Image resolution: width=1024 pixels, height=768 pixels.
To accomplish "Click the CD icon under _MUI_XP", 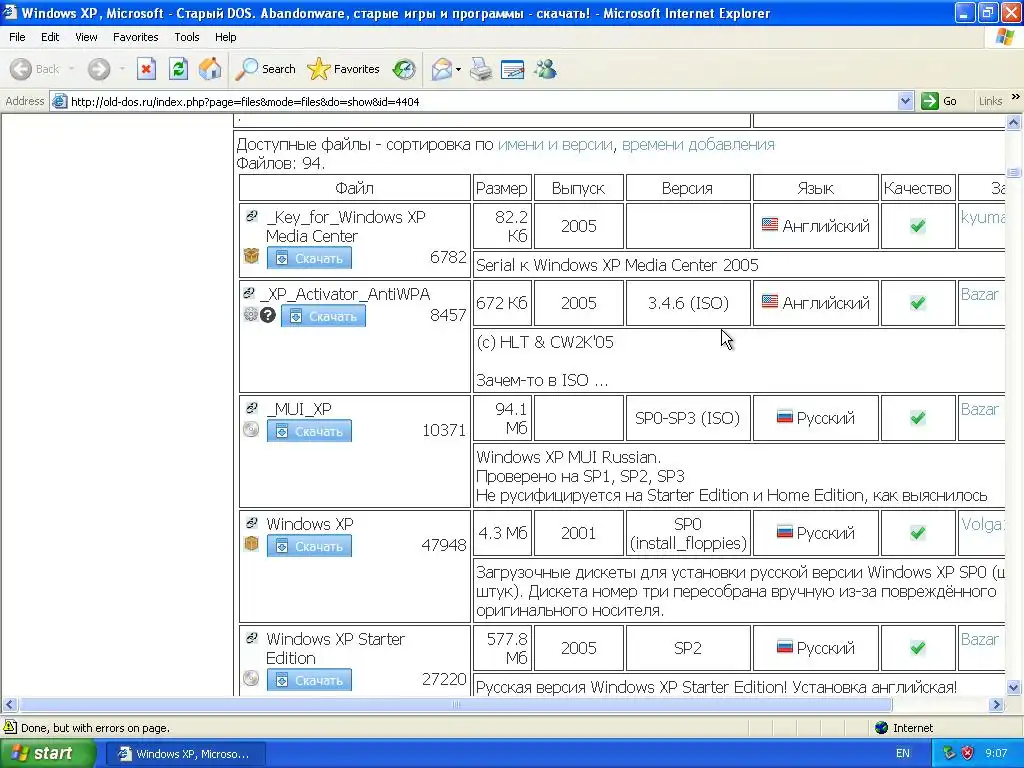I will (x=251, y=429).
